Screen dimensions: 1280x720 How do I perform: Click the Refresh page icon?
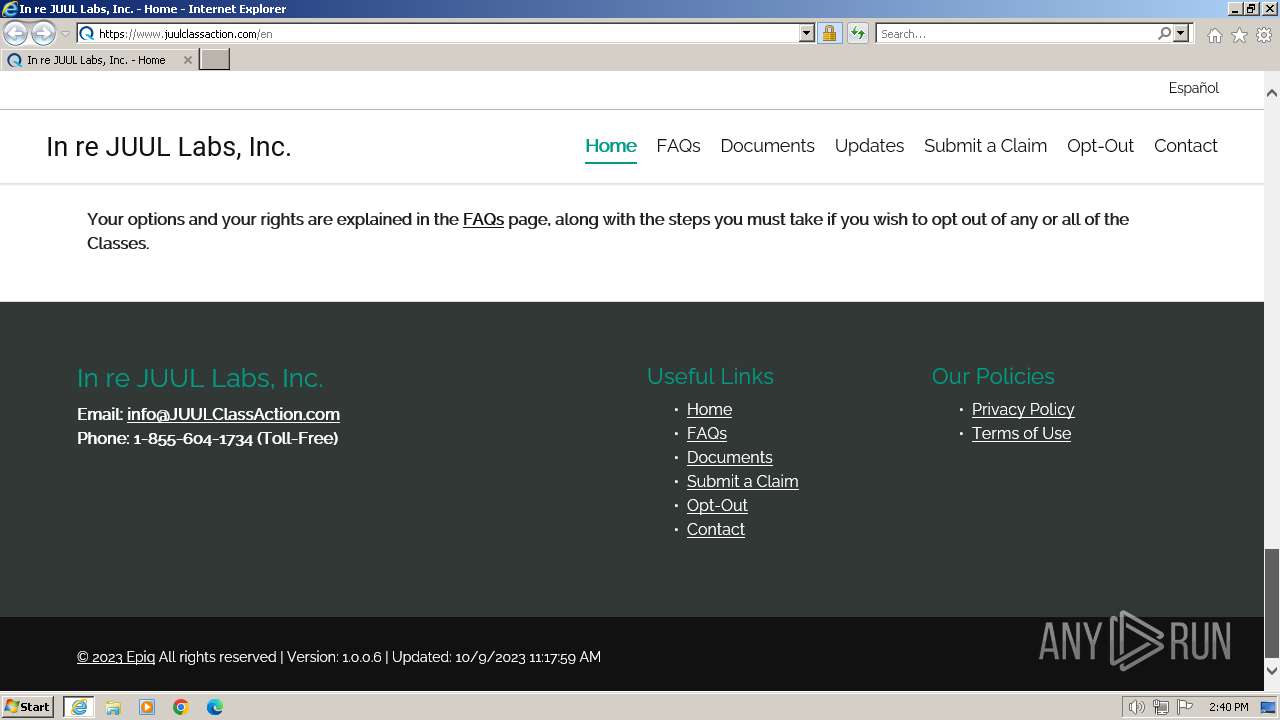[858, 34]
